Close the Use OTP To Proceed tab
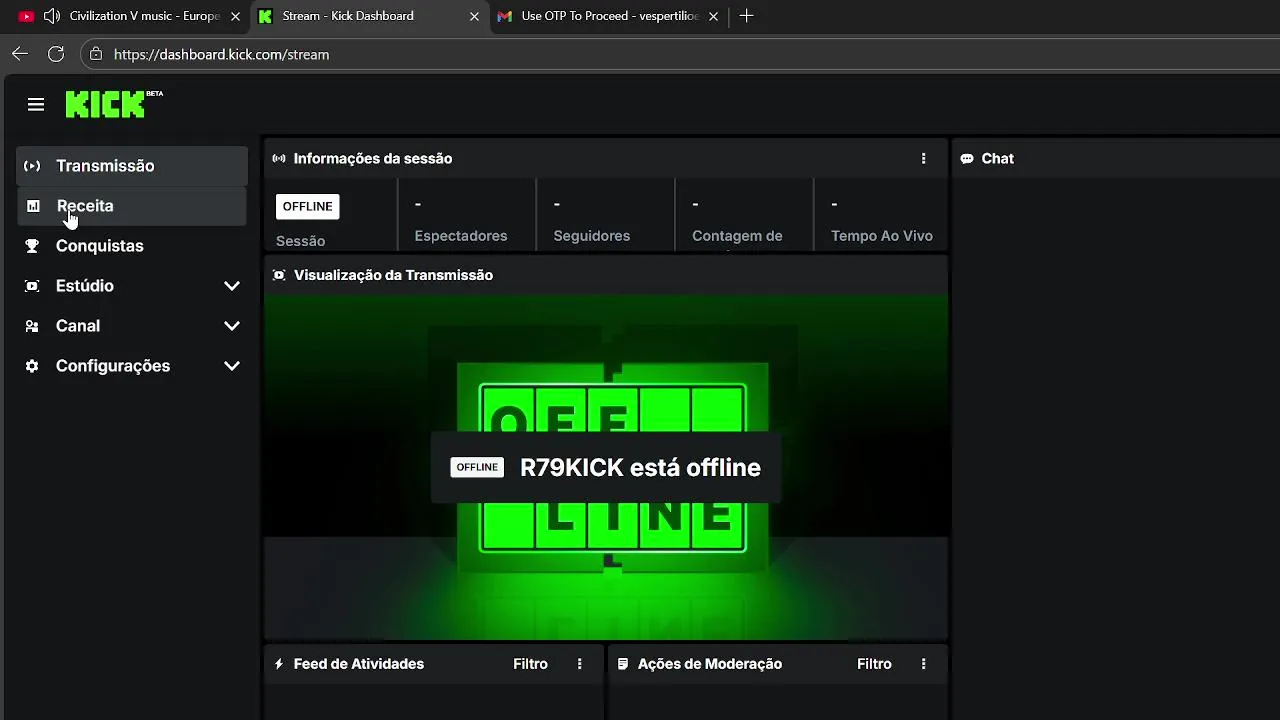1280x720 pixels. pos(714,16)
